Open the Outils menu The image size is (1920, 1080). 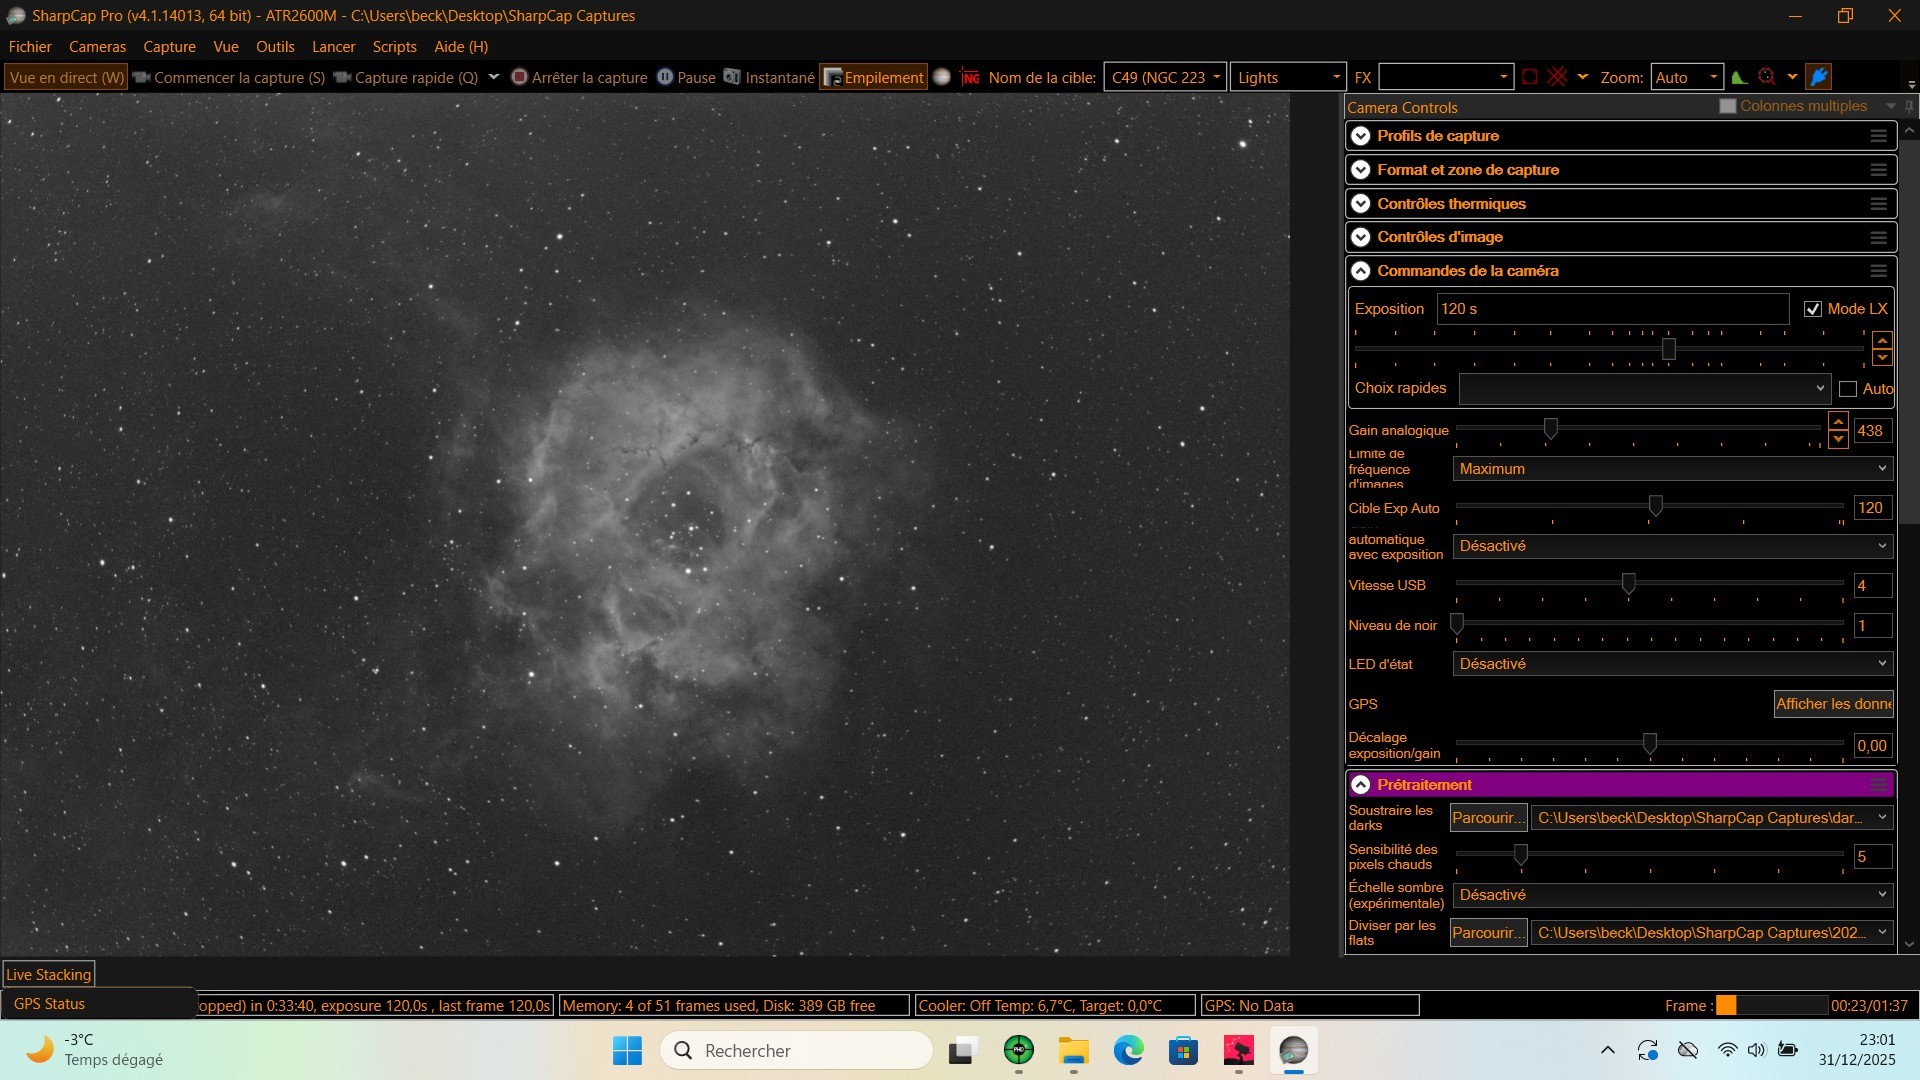click(274, 46)
